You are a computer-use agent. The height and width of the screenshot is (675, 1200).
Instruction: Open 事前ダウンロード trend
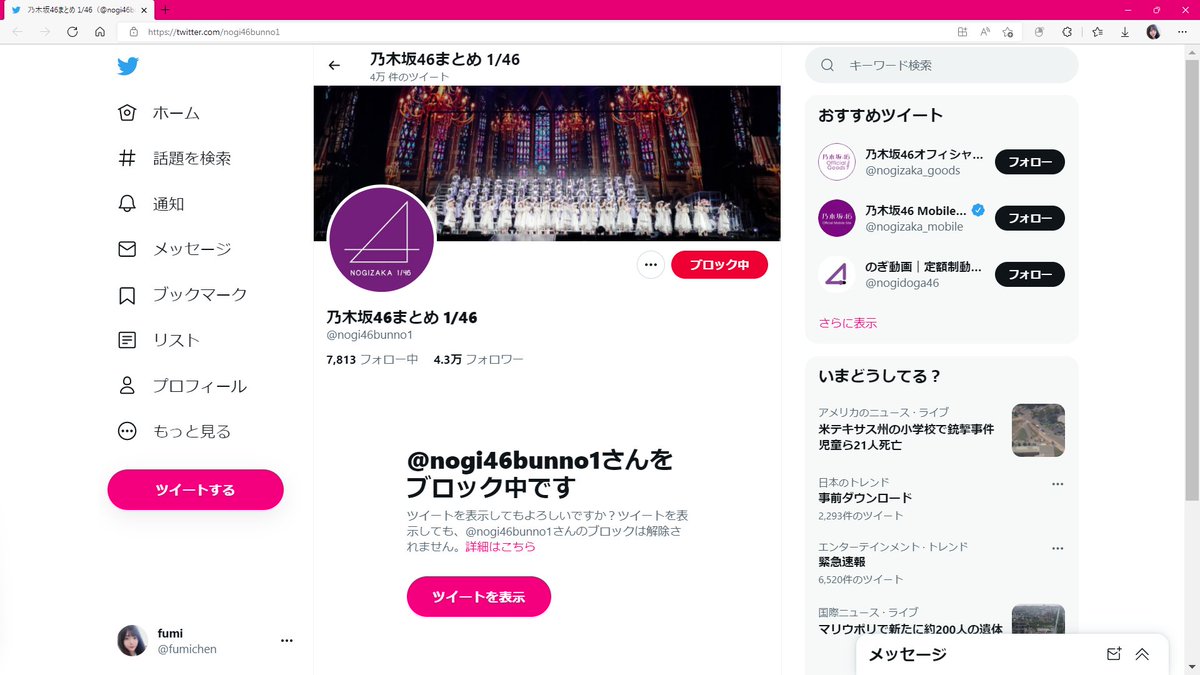865,498
